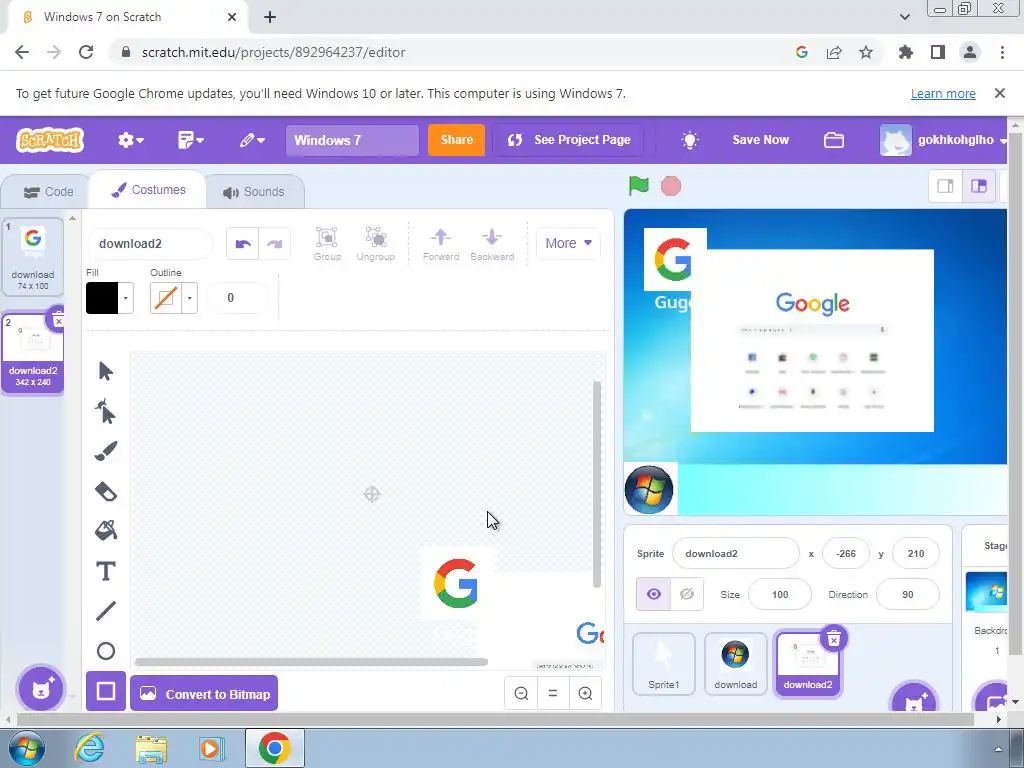Select the Windows 7 on Scratch browser tab
The image size is (1024, 768).
coord(124,17)
